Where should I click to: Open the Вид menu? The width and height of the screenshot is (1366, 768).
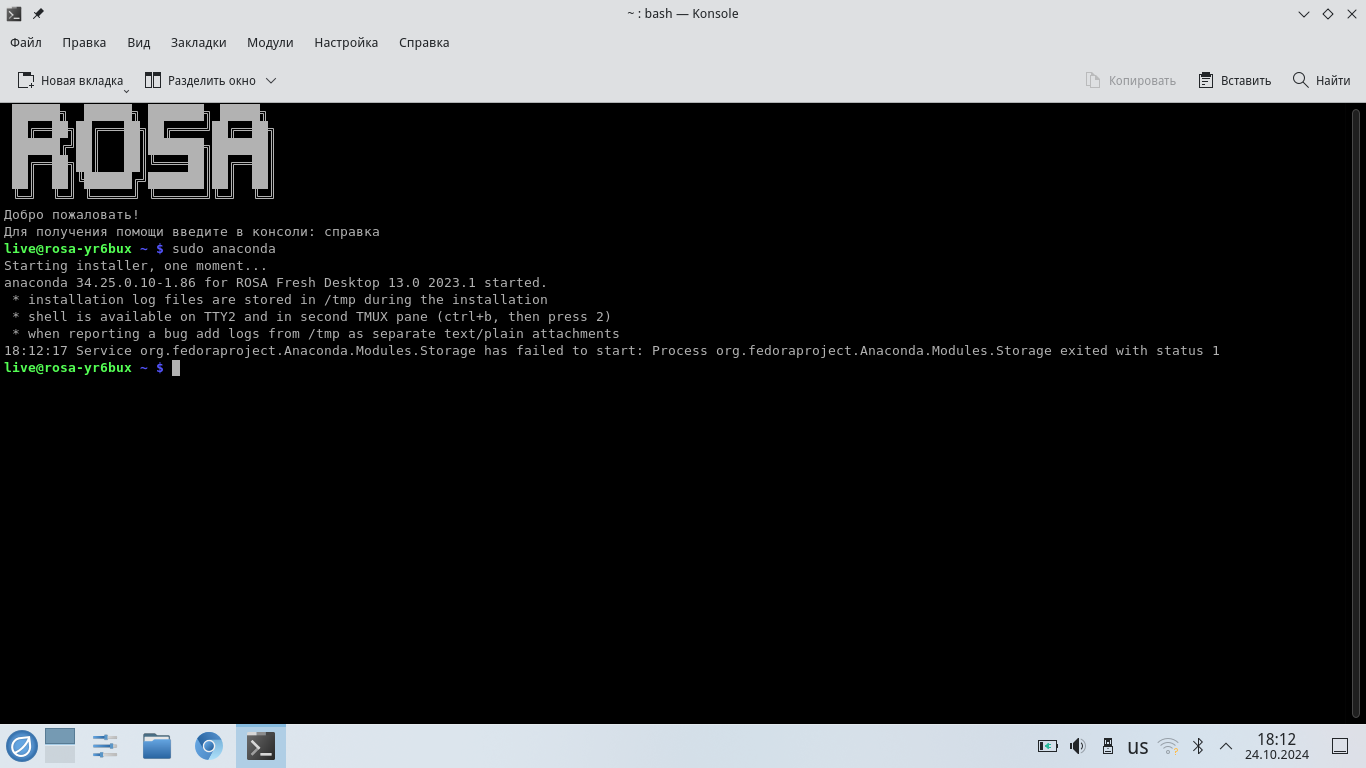tap(139, 43)
